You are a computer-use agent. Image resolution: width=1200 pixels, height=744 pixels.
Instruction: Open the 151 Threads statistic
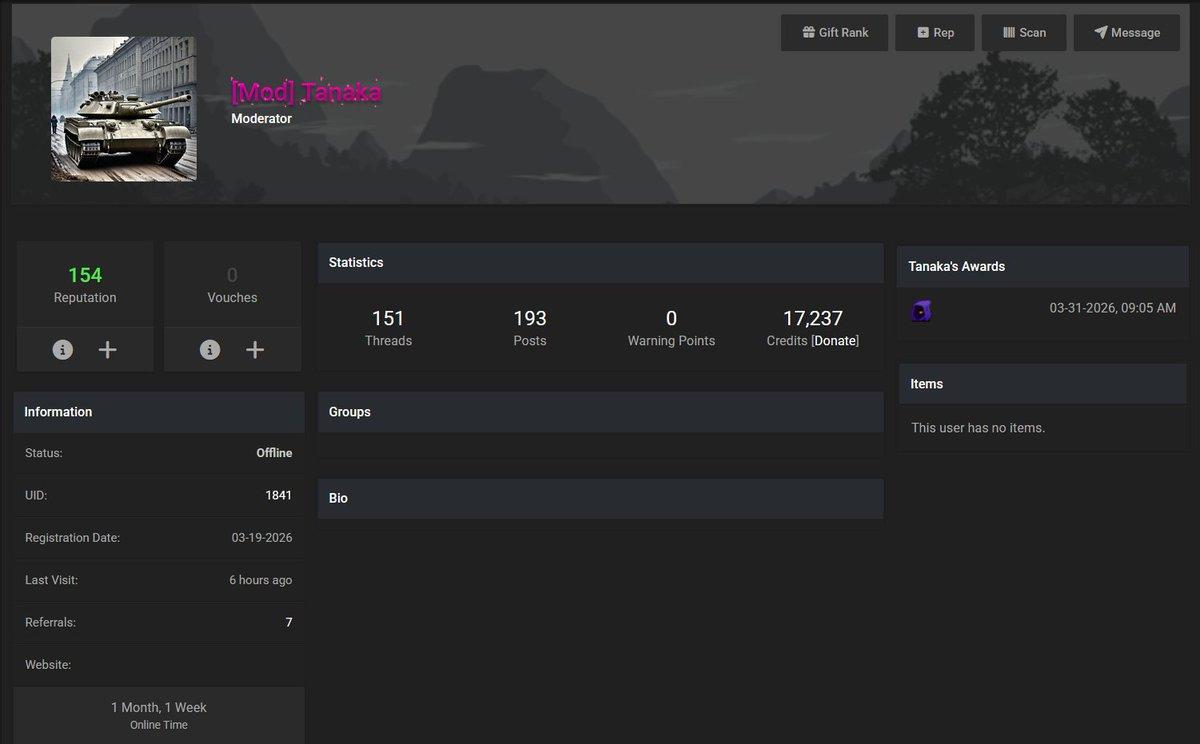(x=388, y=327)
